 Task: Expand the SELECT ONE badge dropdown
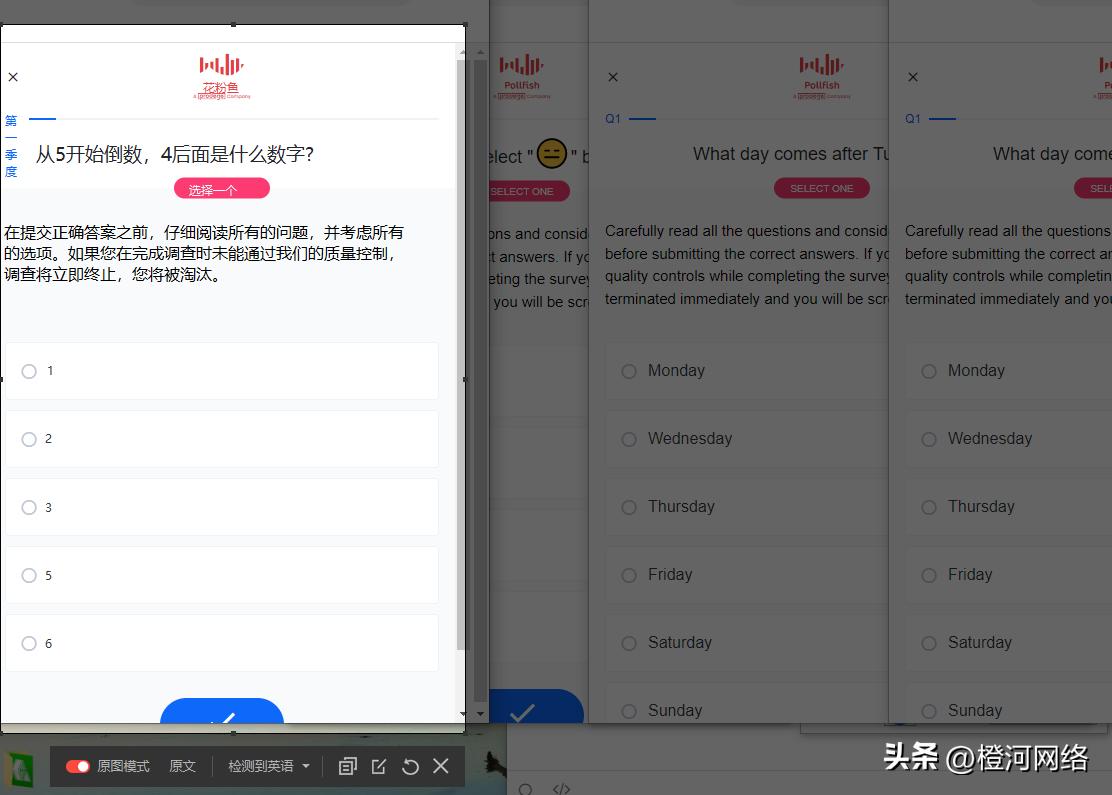point(821,187)
